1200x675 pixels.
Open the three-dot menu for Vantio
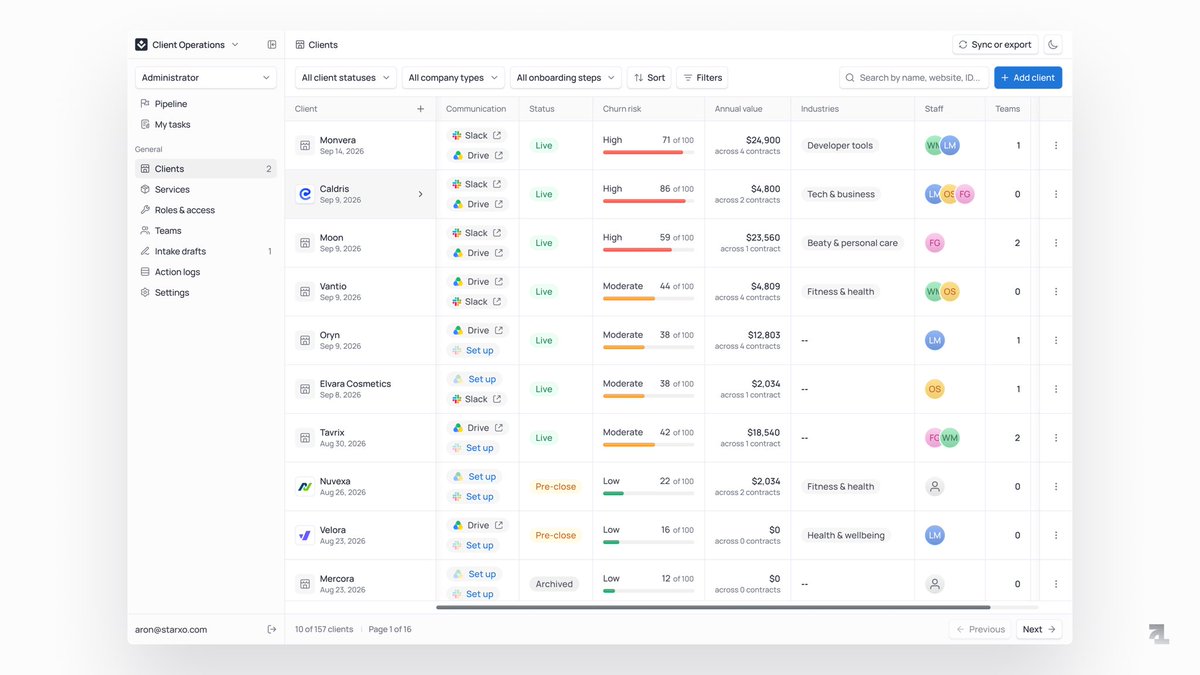click(1056, 292)
